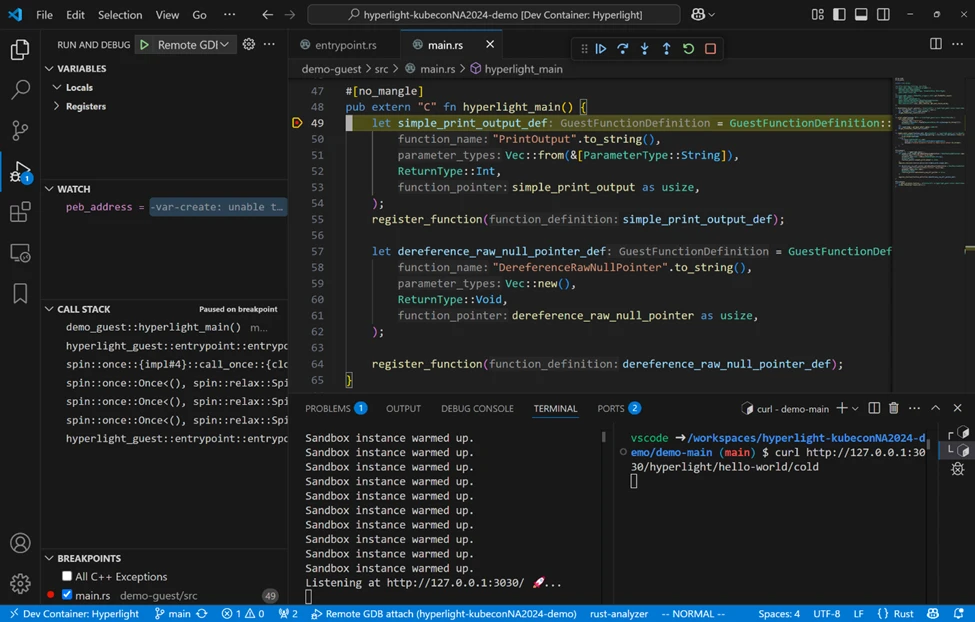
Task: Open launch.json via the debug gear icon
Action: coord(249,44)
